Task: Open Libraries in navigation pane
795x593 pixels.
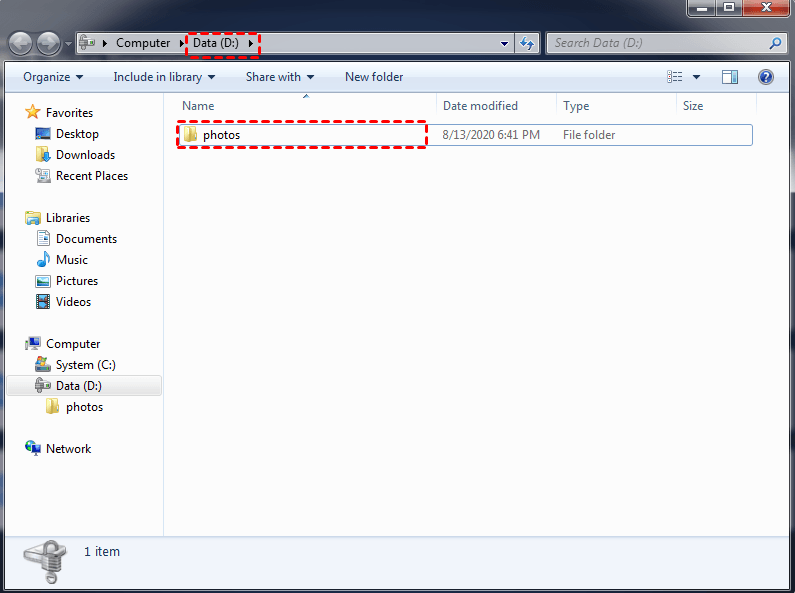Action: click(x=68, y=217)
